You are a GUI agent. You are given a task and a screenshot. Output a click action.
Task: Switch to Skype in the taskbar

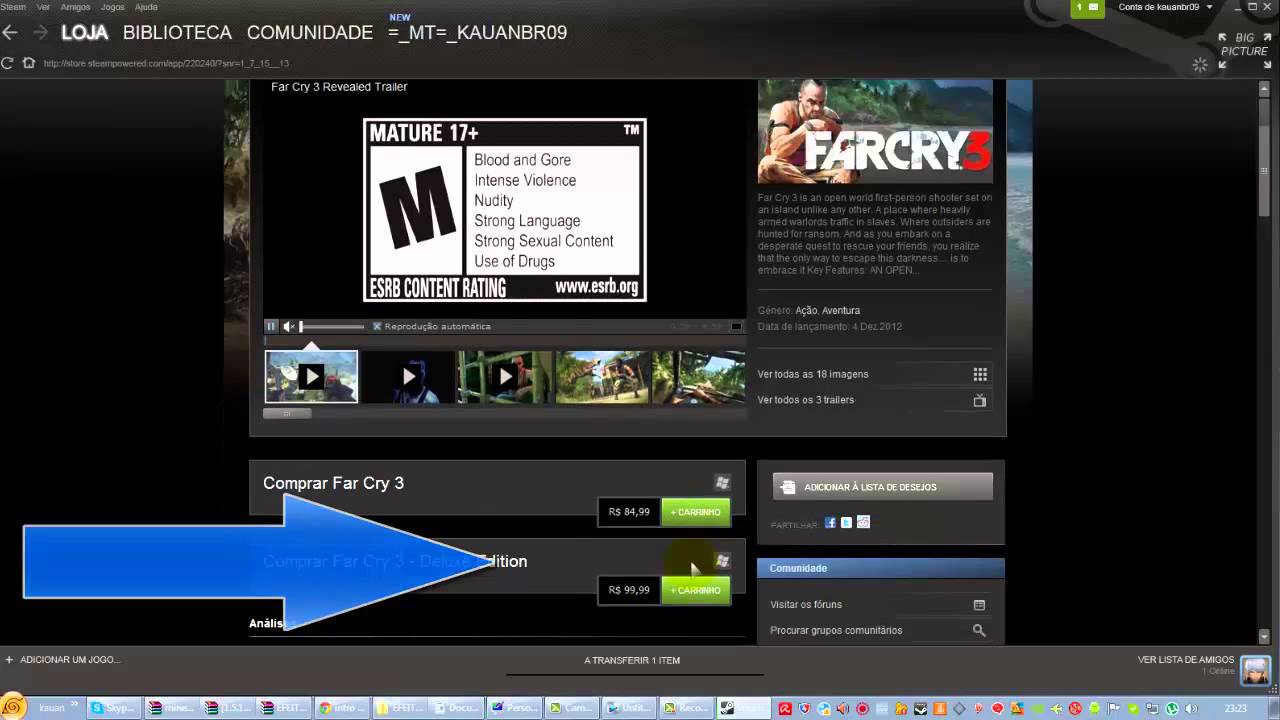pos(111,708)
